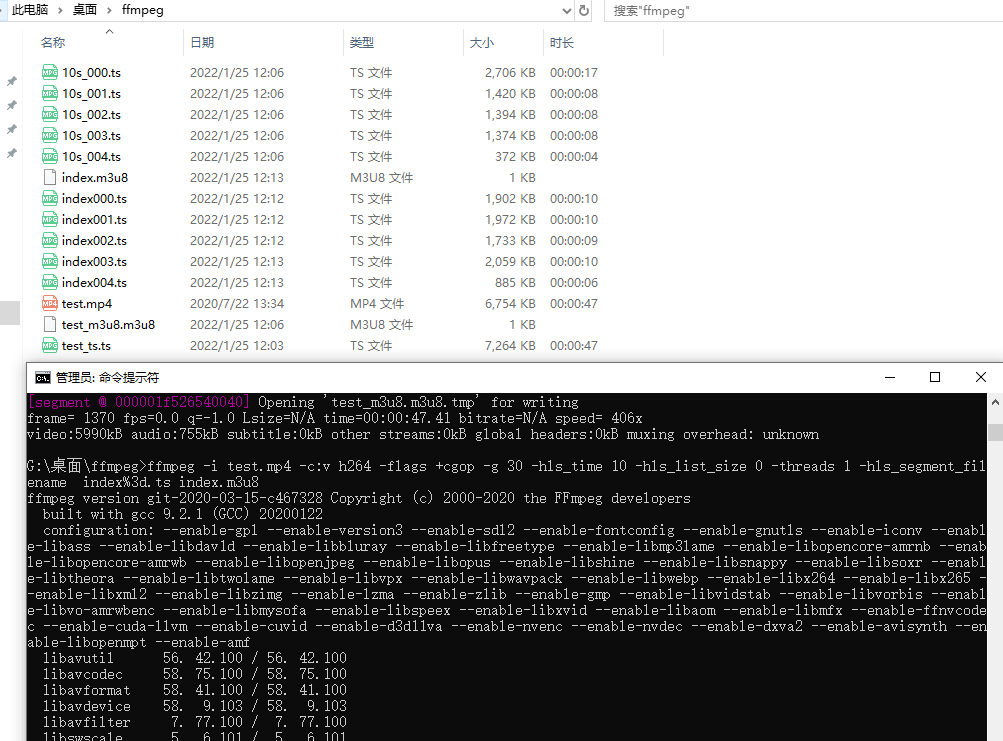Click the index004.ts file icon

50,282
